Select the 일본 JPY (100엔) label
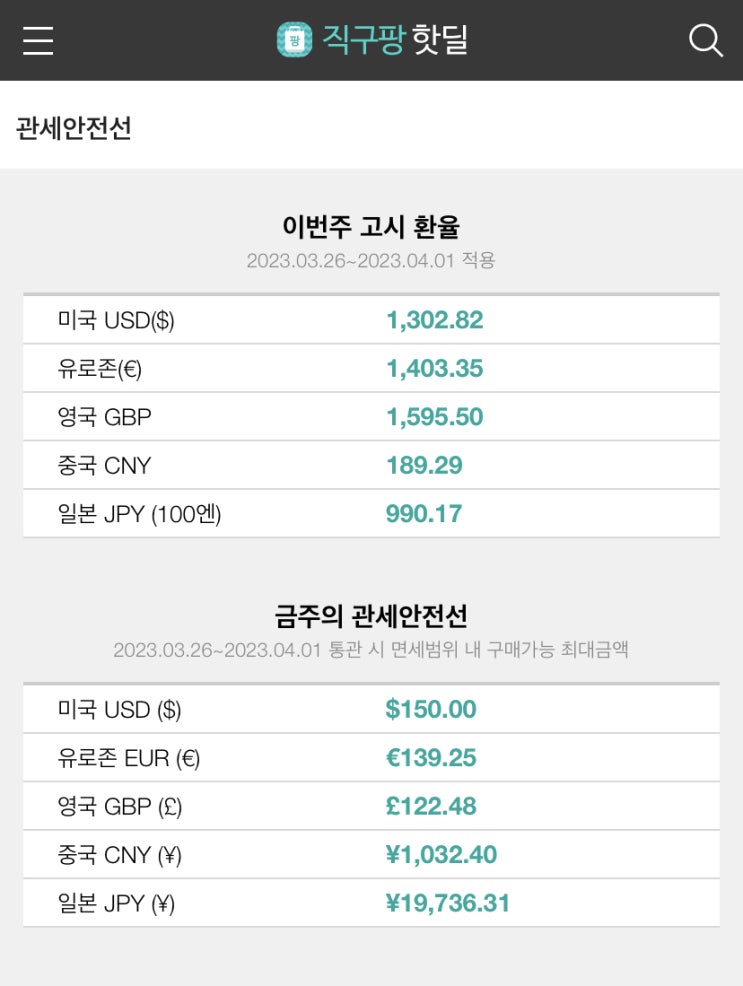The image size is (743, 986). tap(139, 514)
